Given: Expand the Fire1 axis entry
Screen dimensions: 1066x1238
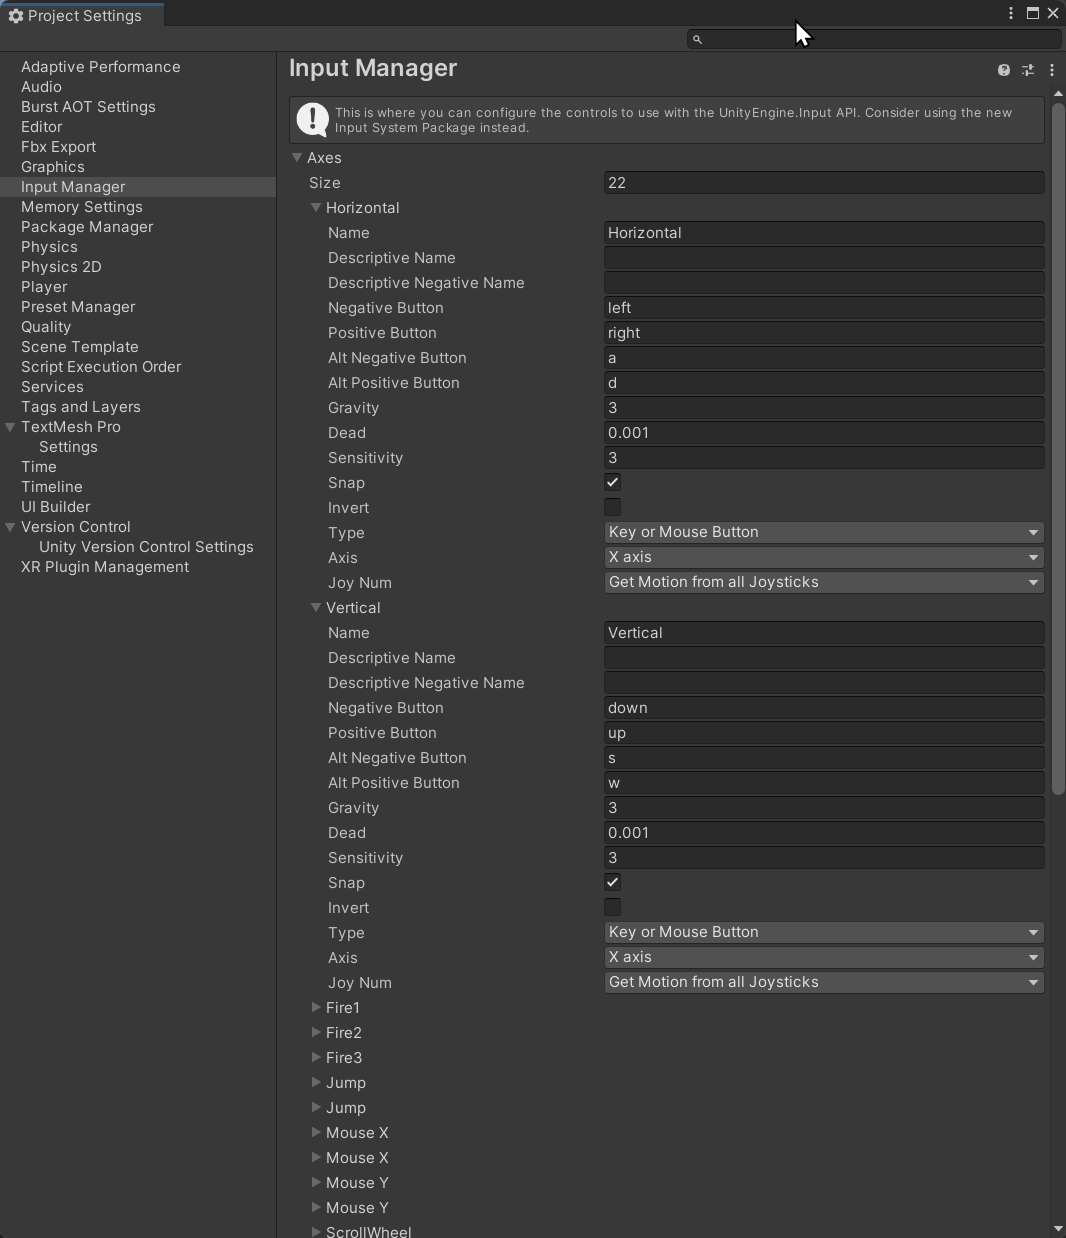Looking at the screenshot, I should pos(316,1007).
